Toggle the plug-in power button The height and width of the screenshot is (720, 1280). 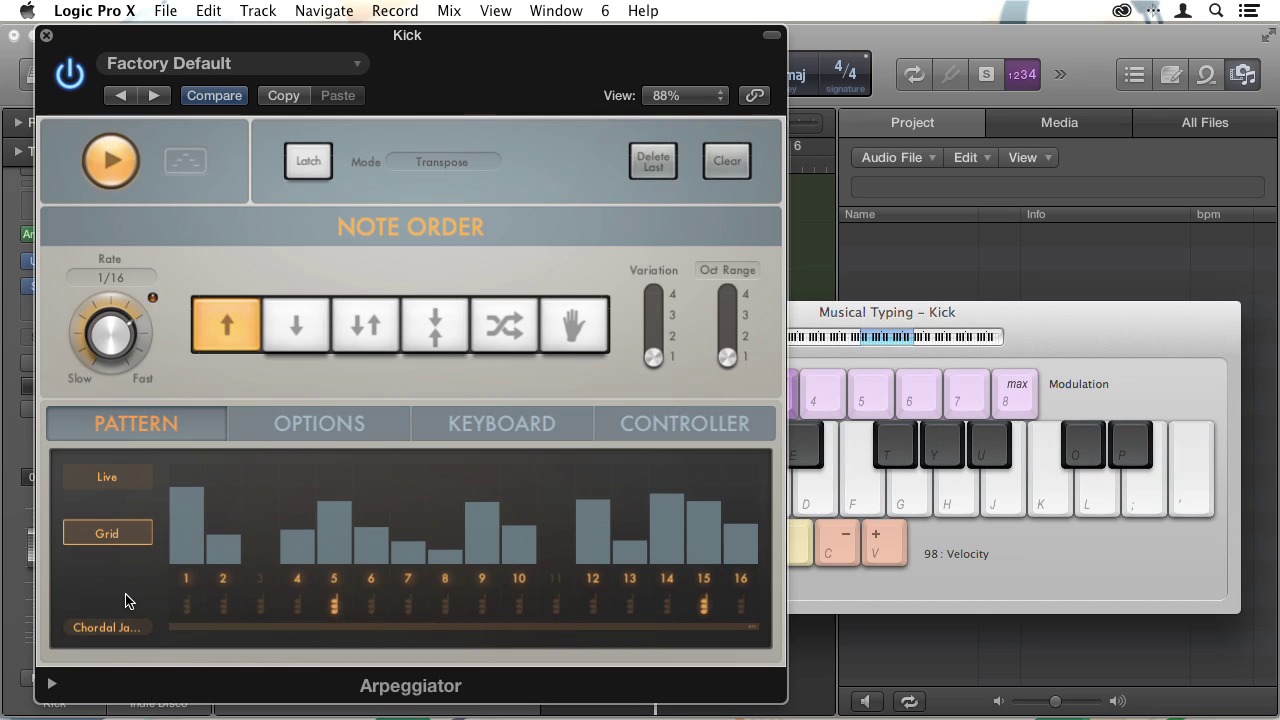point(70,74)
